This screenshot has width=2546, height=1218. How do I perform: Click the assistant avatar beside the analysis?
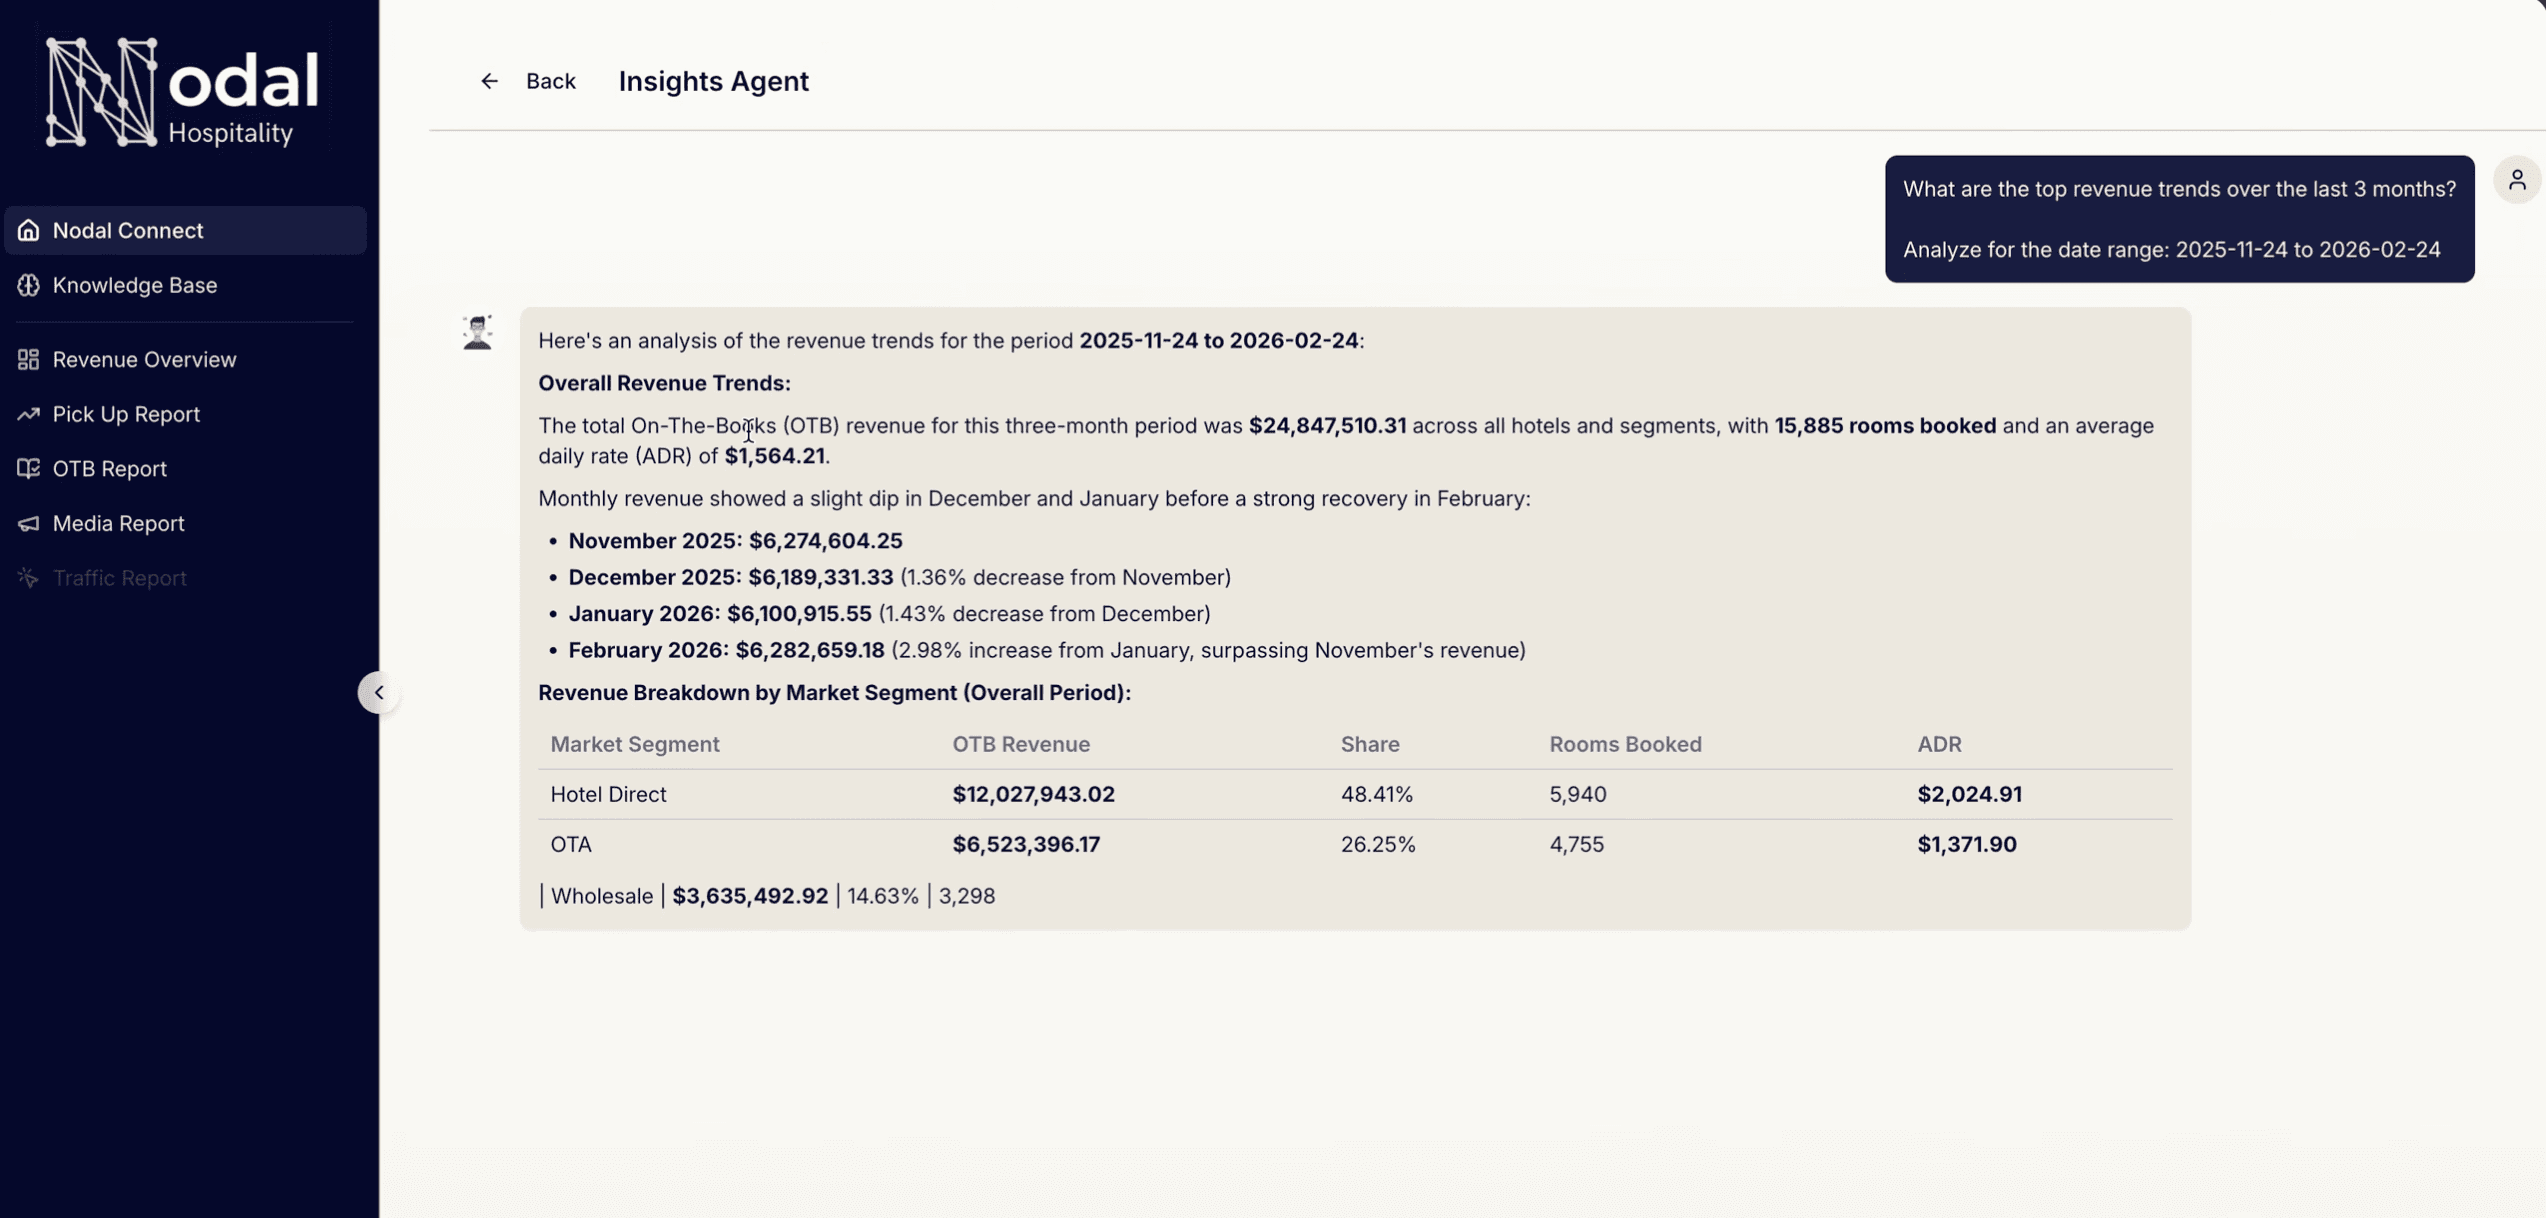point(477,331)
